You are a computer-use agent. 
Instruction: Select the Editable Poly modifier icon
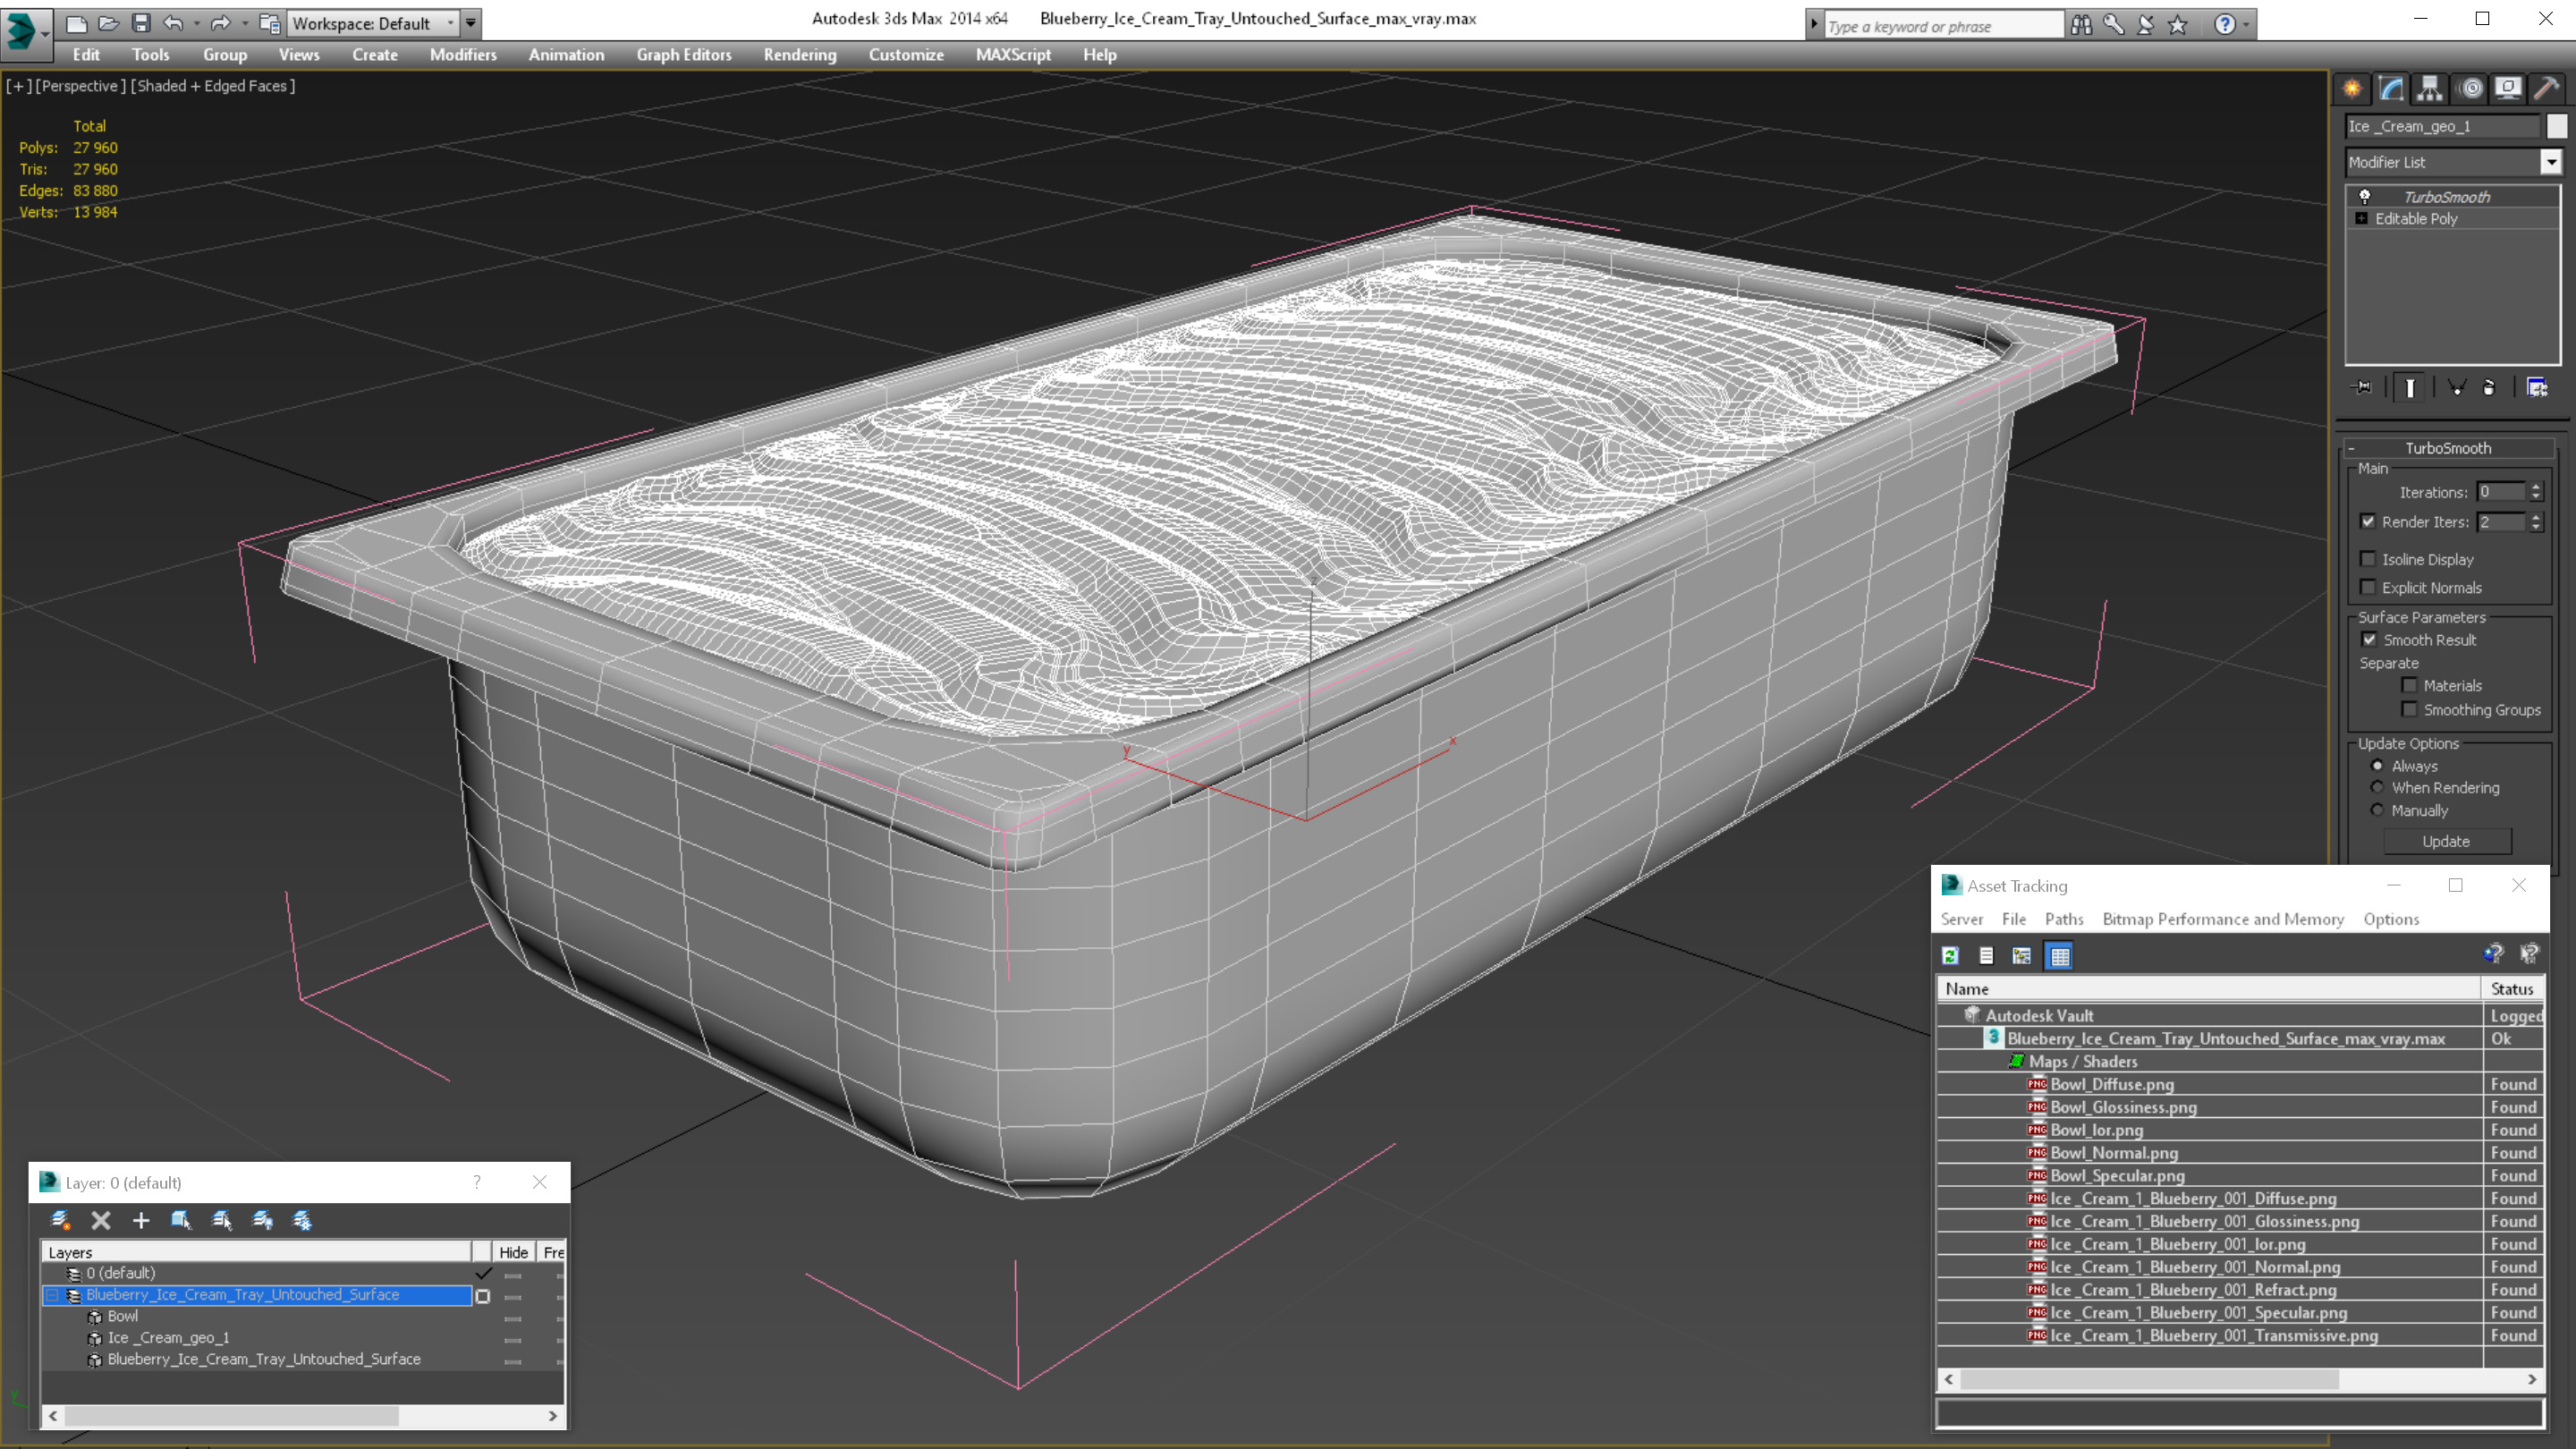click(2366, 217)
